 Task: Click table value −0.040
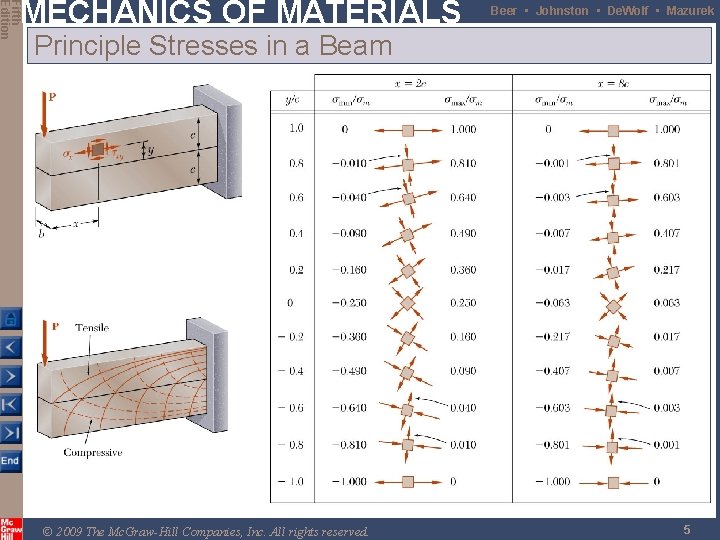[349, 197]
